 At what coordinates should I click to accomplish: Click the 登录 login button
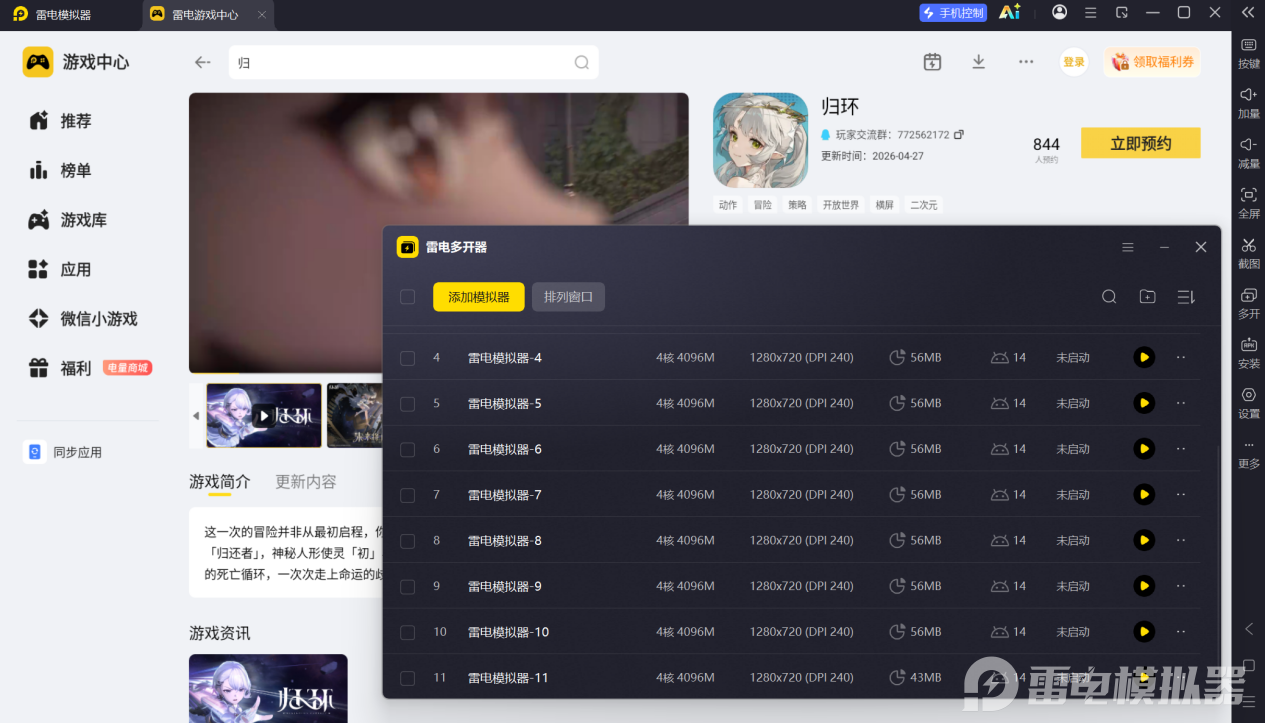tap(1074, 62)
